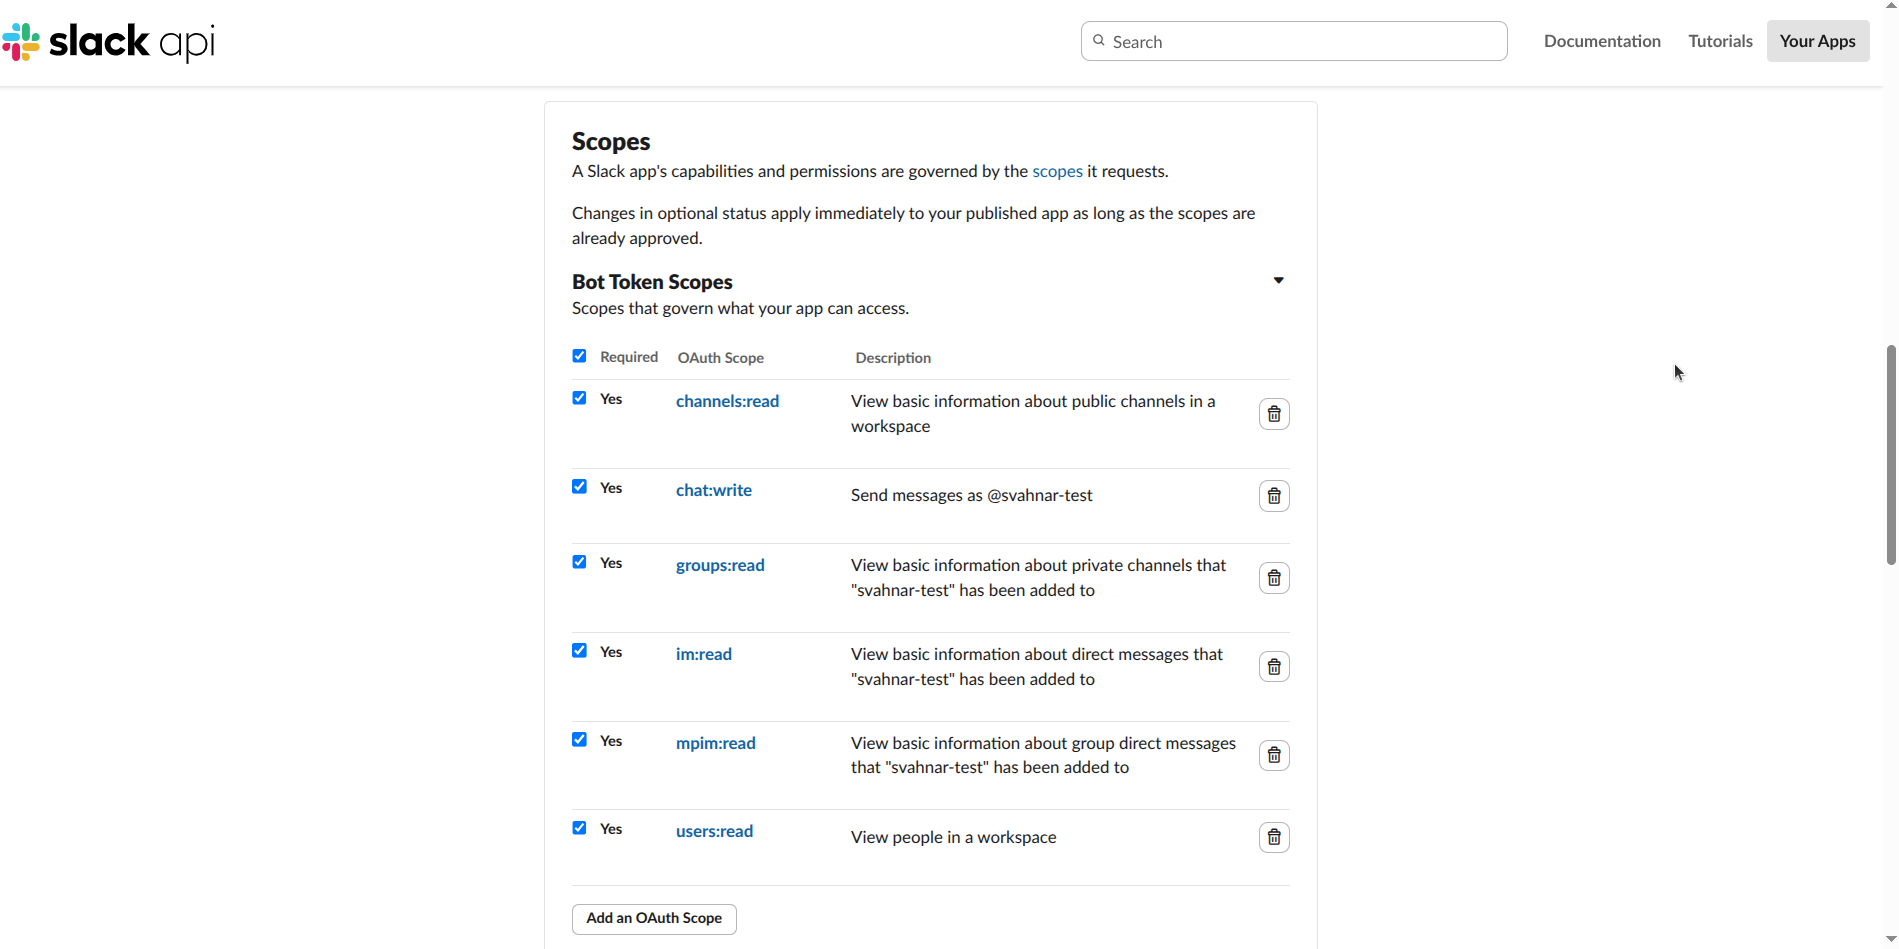Screen dimensions: 1899x949
Task: Click 'Scopes that govern what your app can access' text
Action: point(740,308)
